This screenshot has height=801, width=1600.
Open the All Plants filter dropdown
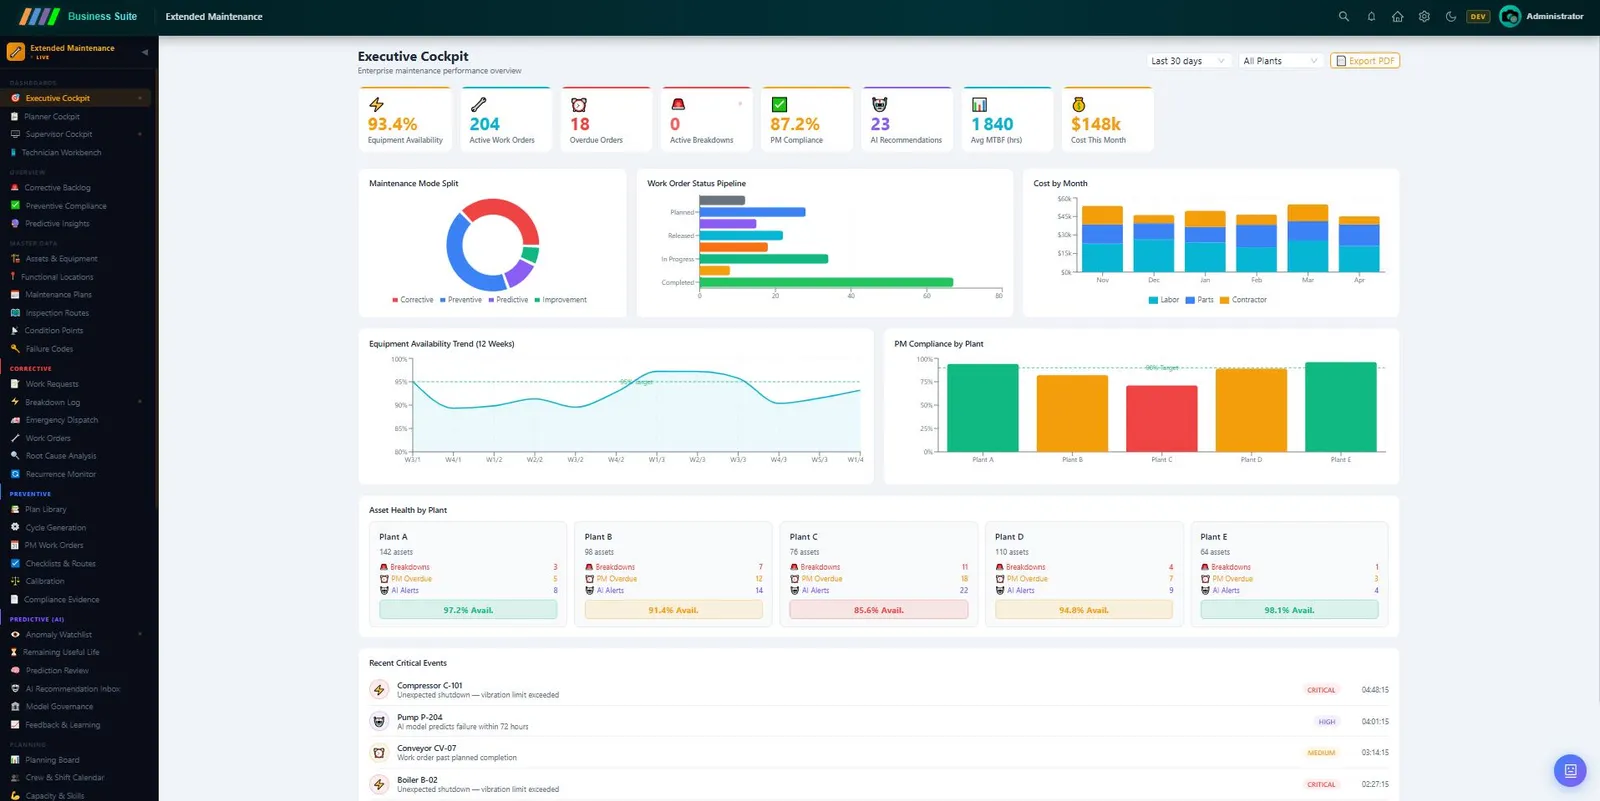[x=1280, y=61]
